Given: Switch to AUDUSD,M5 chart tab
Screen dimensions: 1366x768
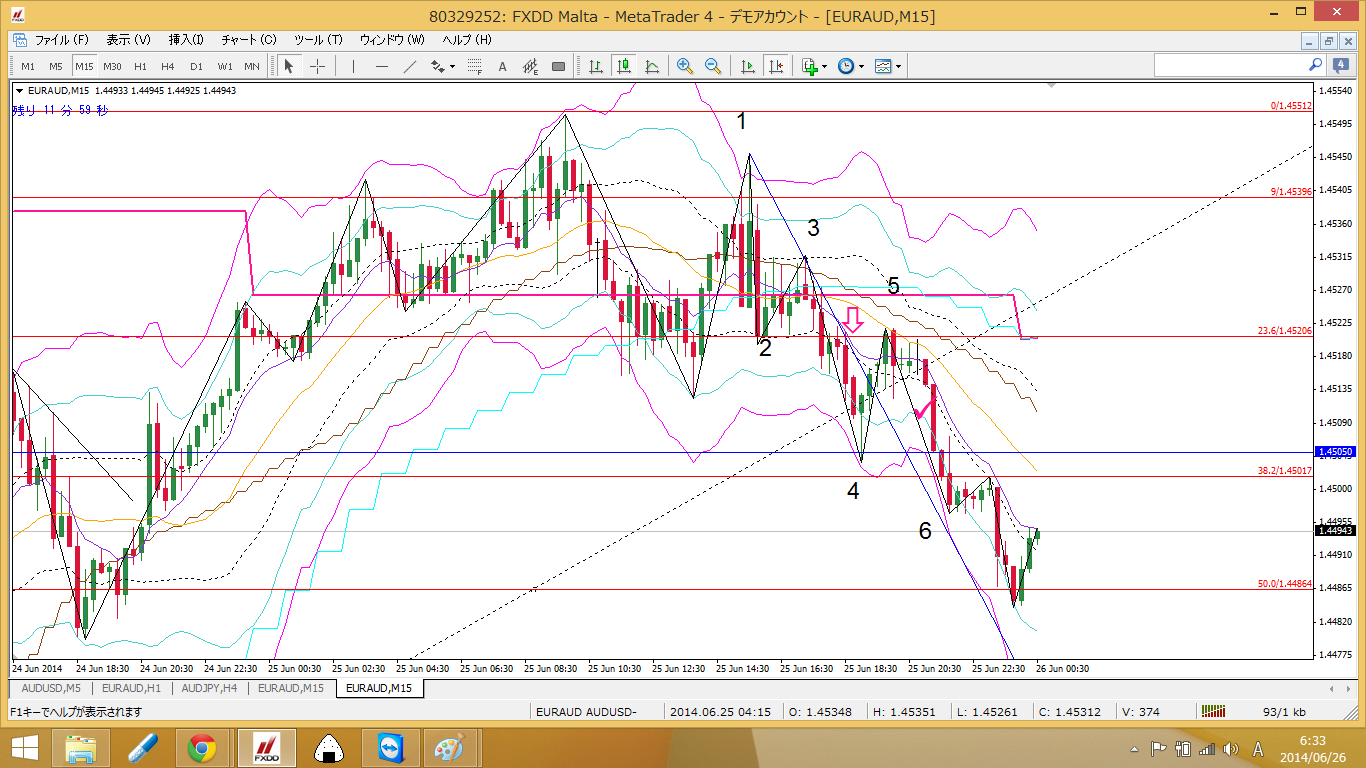Looking at the screenshot, I should (51, 688).
